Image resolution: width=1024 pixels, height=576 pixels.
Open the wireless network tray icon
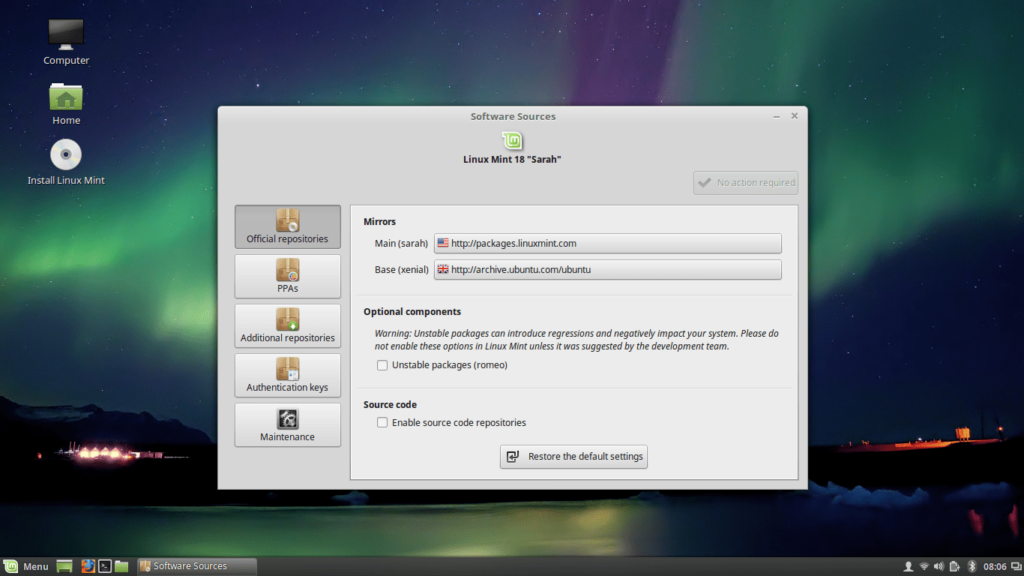tap(924, 566)
